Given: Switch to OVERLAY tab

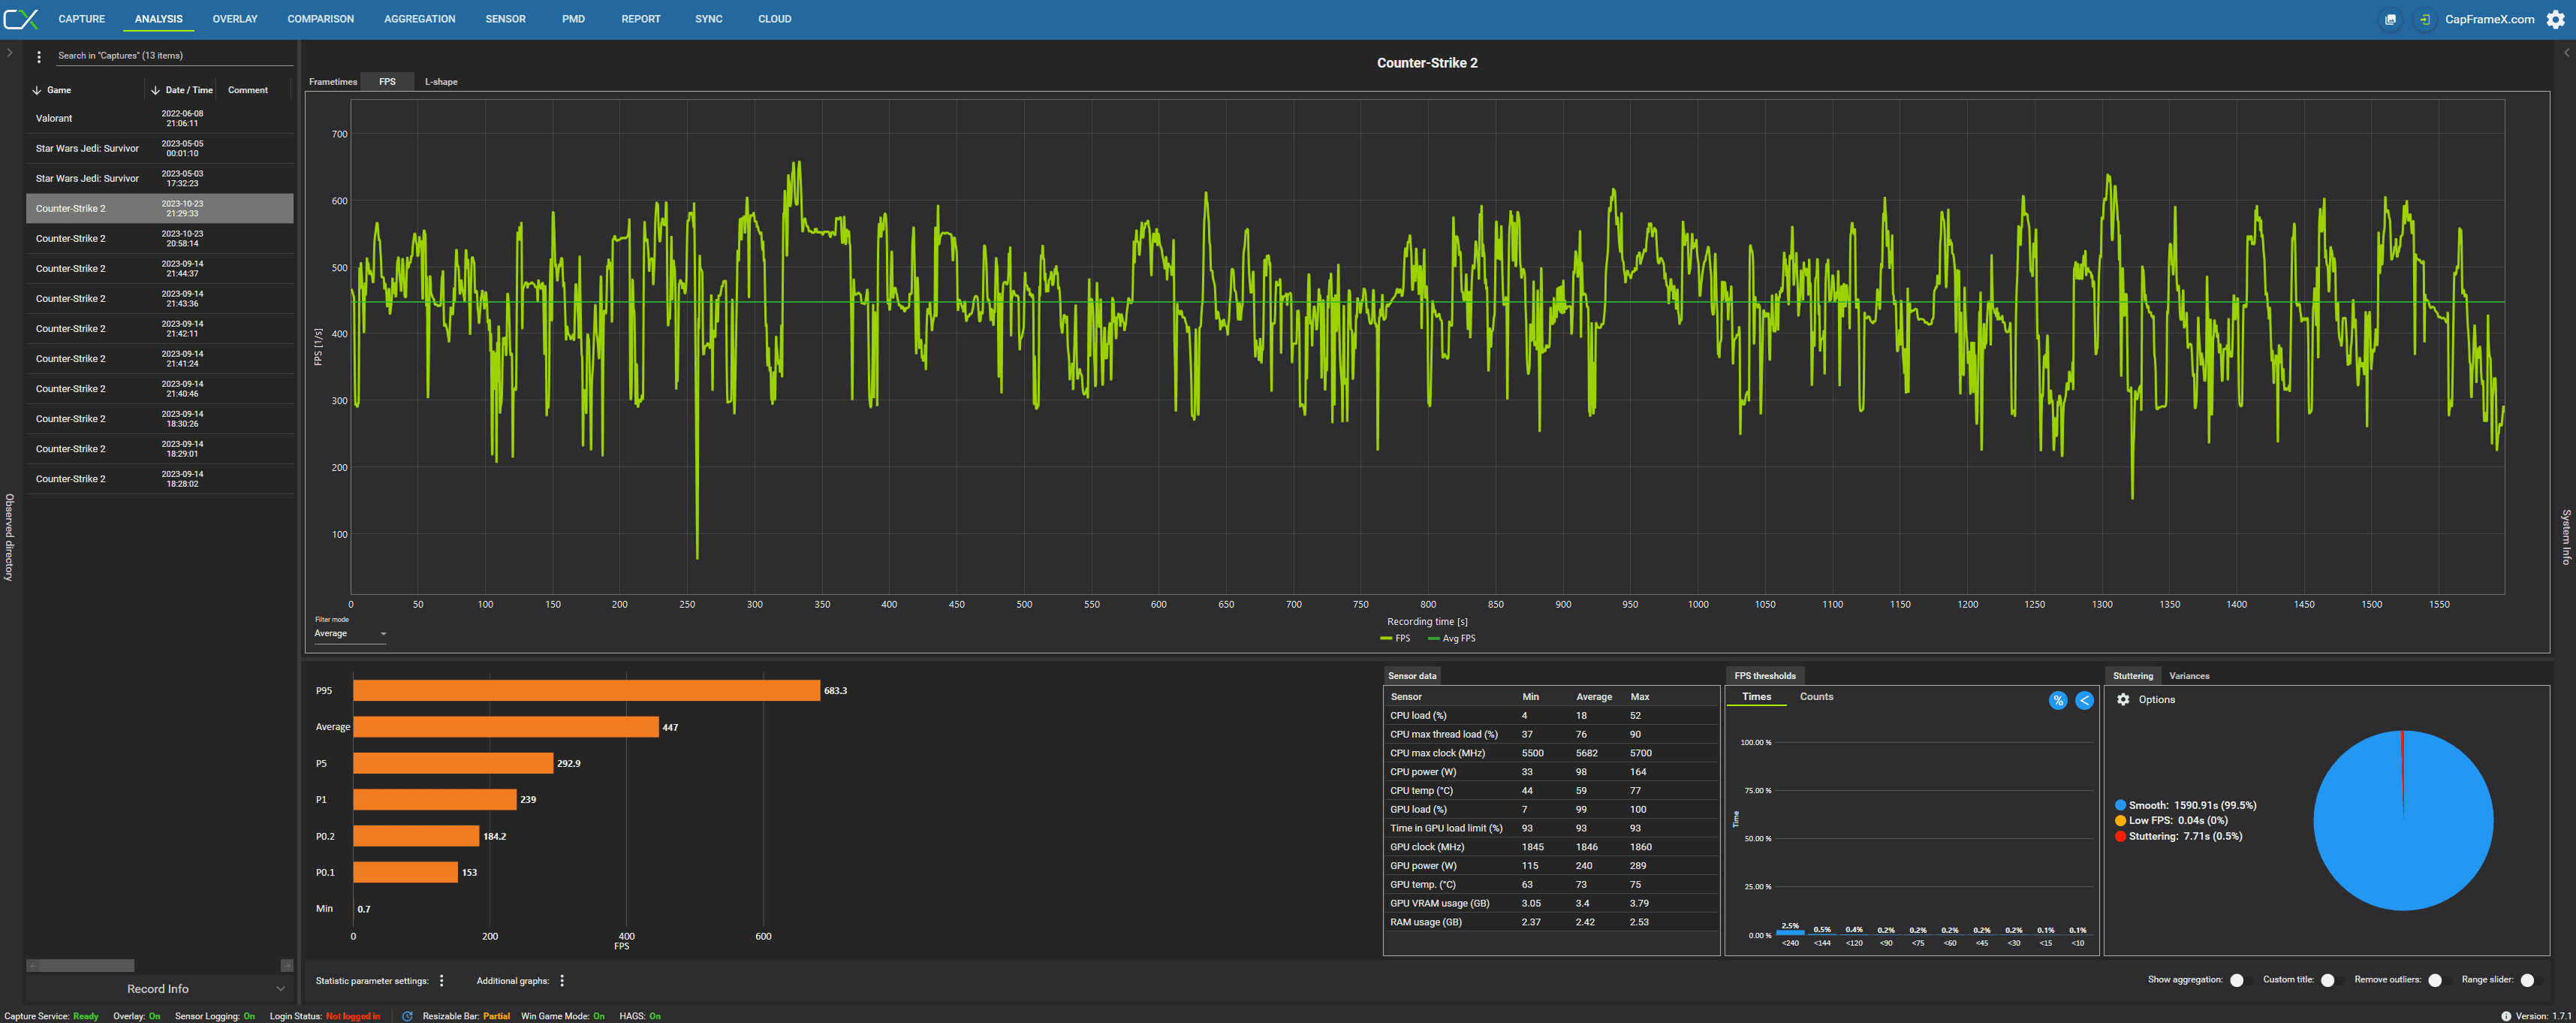Looking at the screenshot, I should pyautogui.click(x=235, y=19).
